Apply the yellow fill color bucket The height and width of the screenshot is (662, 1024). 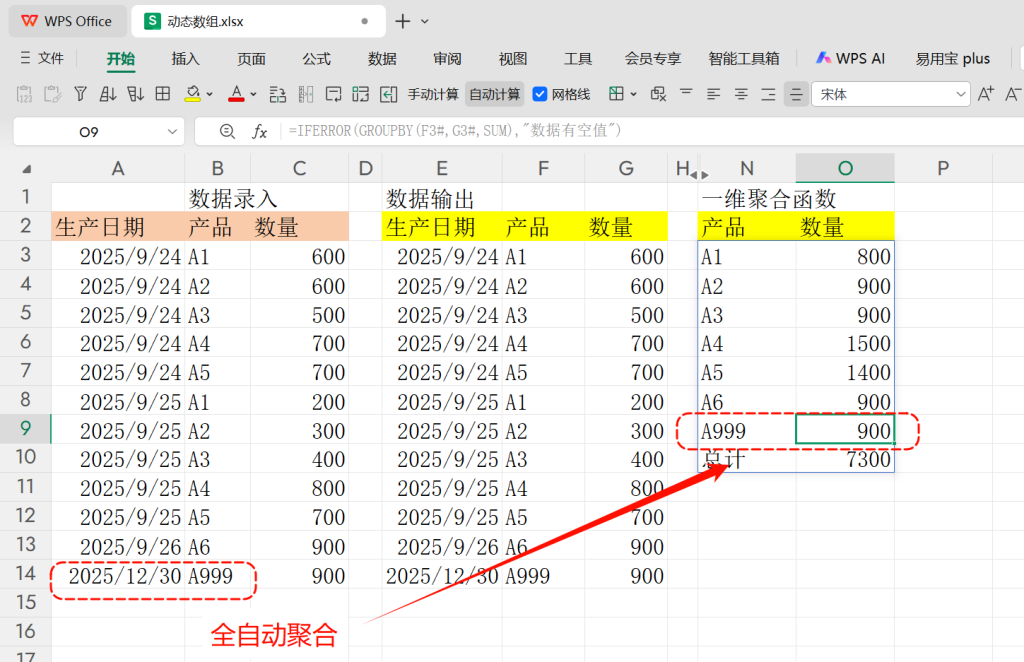(192, 94)
